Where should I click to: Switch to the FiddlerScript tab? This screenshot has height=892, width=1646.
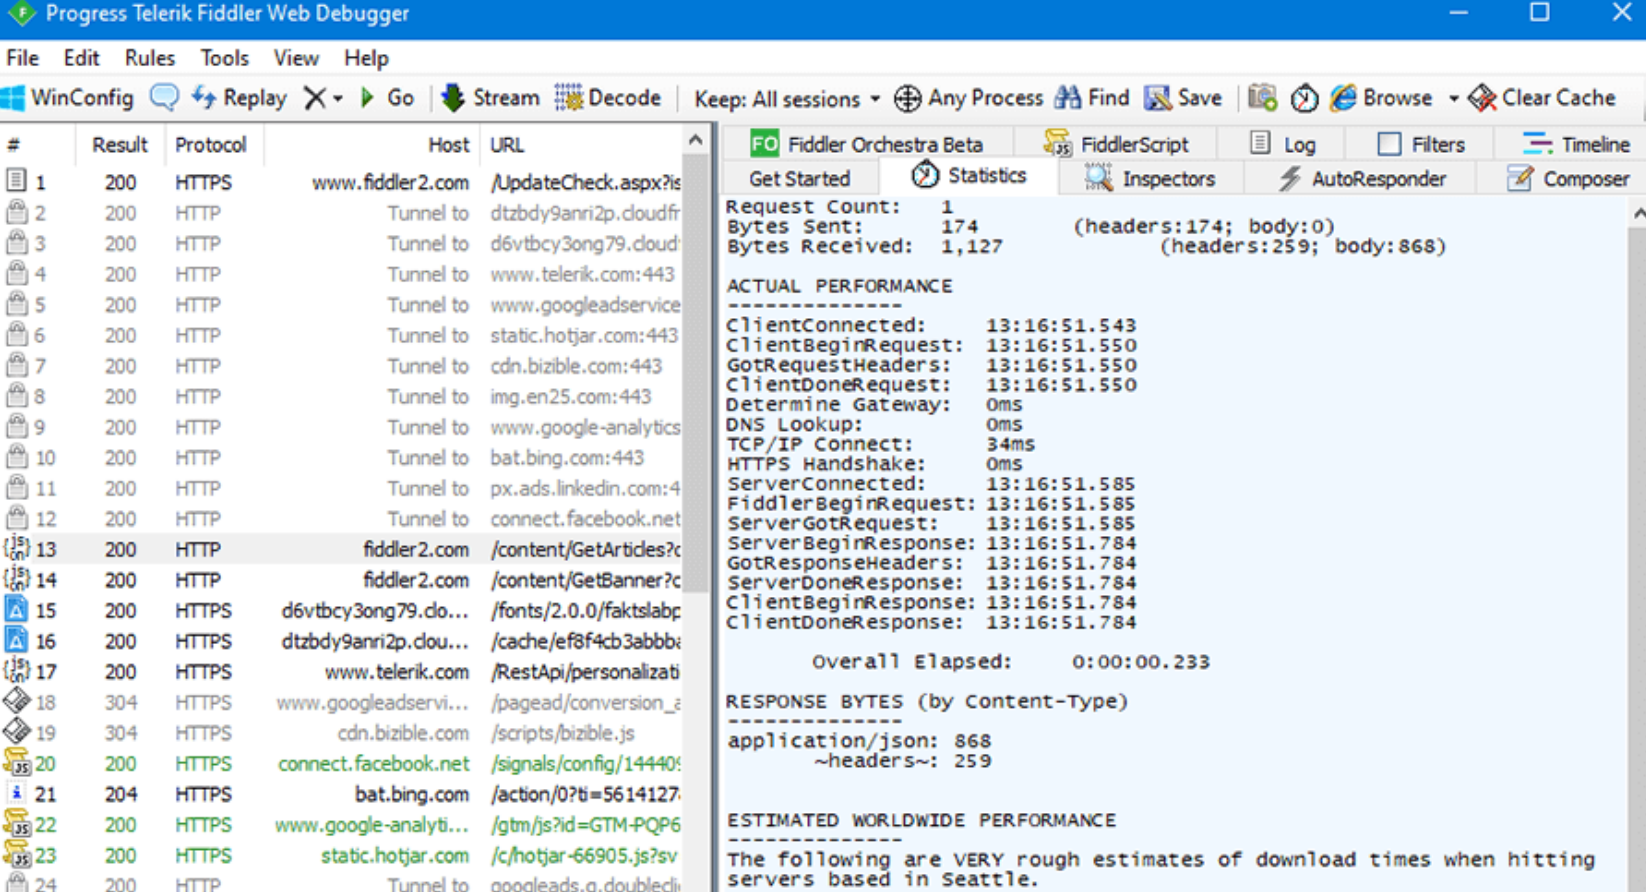[x=1116, y=144]
